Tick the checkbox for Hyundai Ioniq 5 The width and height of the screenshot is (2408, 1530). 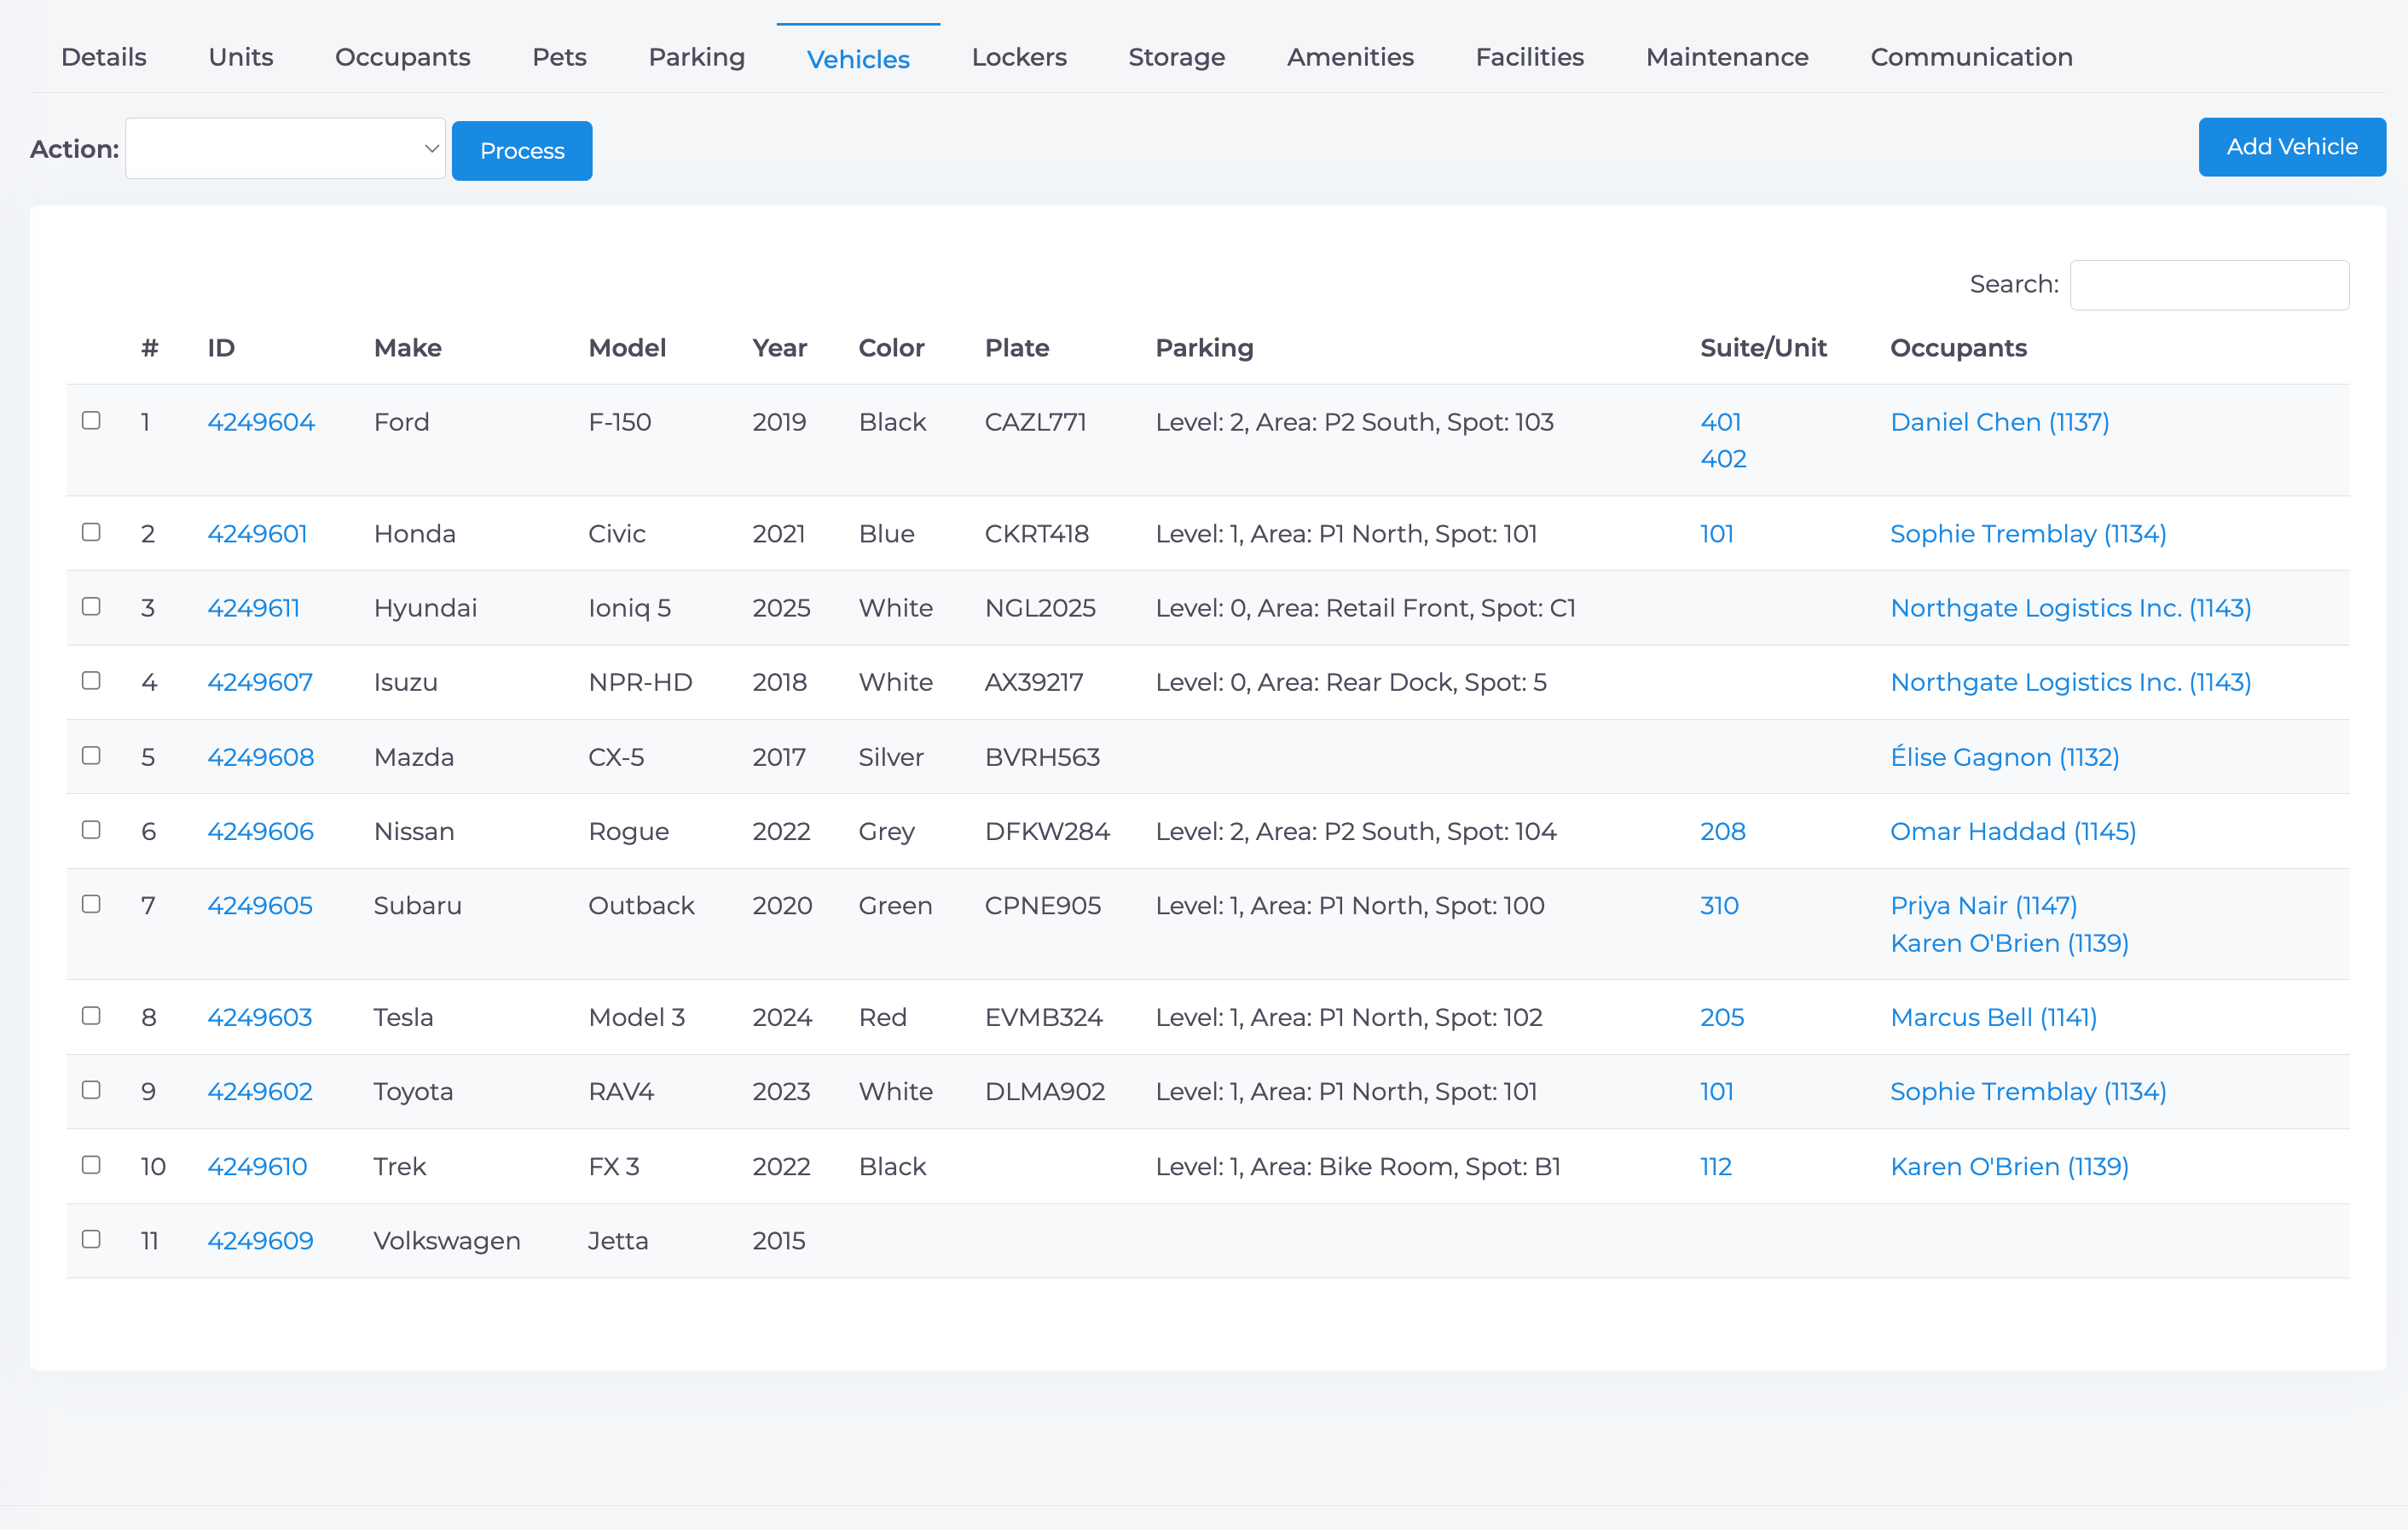91,607
